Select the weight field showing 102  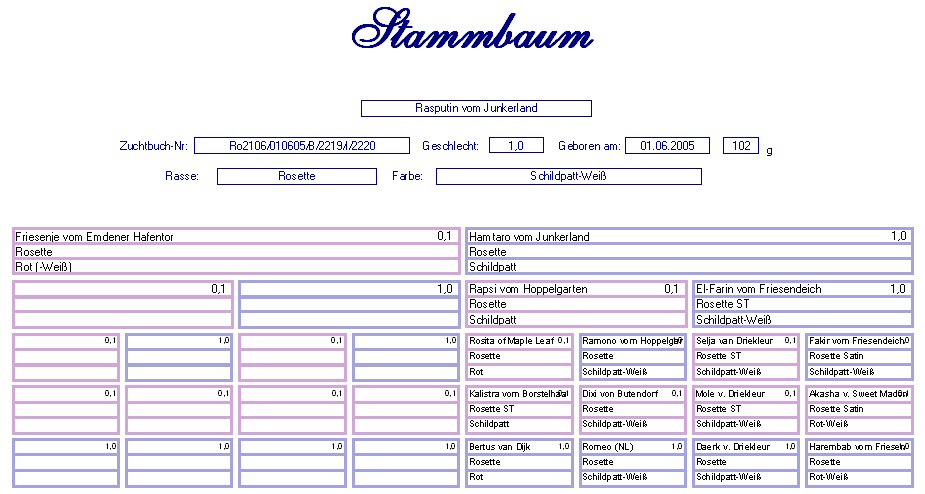[x=741, y=146]
